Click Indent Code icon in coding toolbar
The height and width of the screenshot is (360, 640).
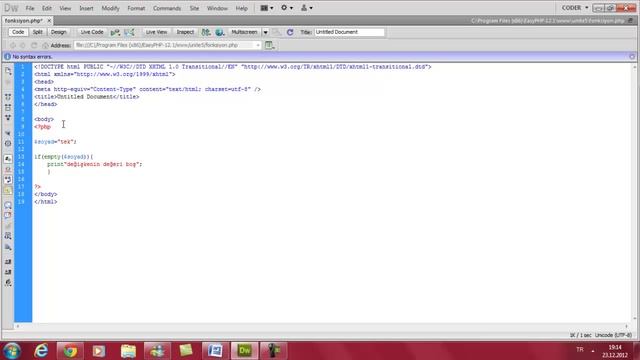click(x=8, y=262)
